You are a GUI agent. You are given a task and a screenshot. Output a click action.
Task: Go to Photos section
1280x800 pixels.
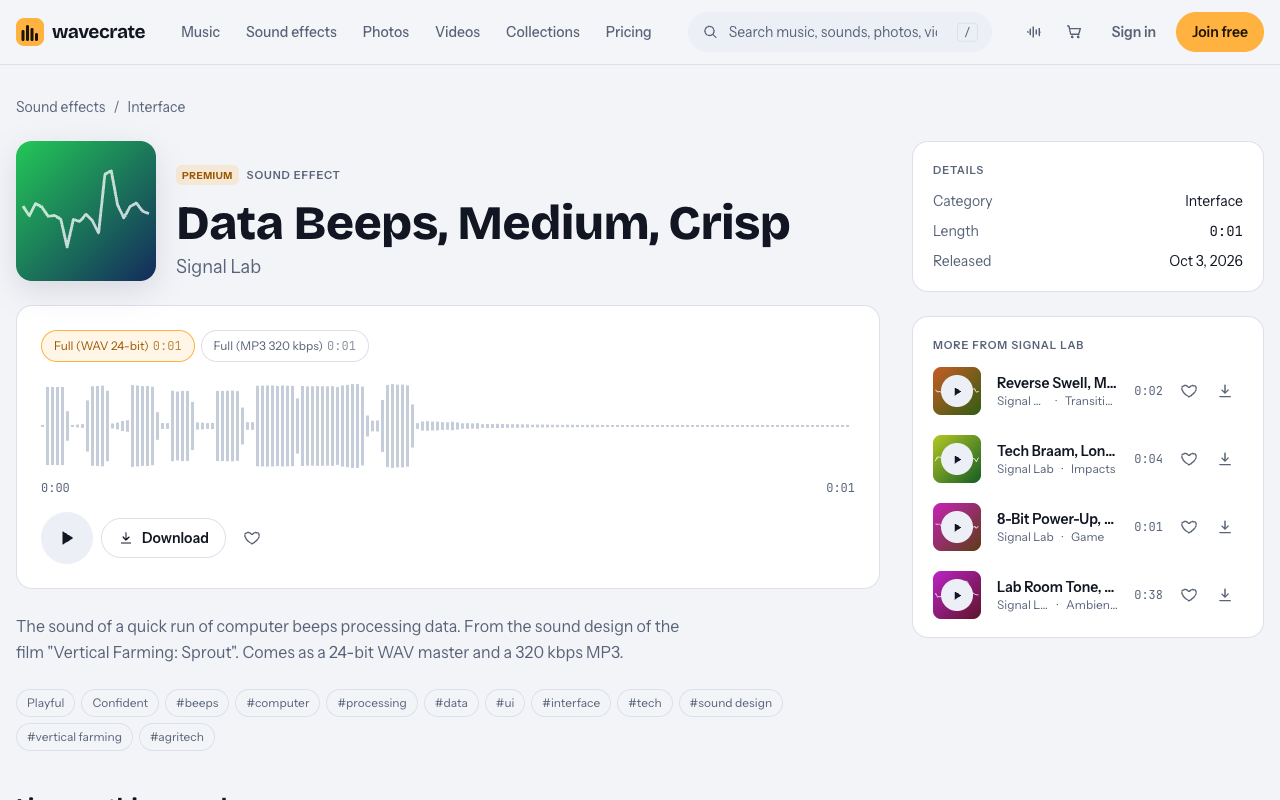click(x=386, y=32)
